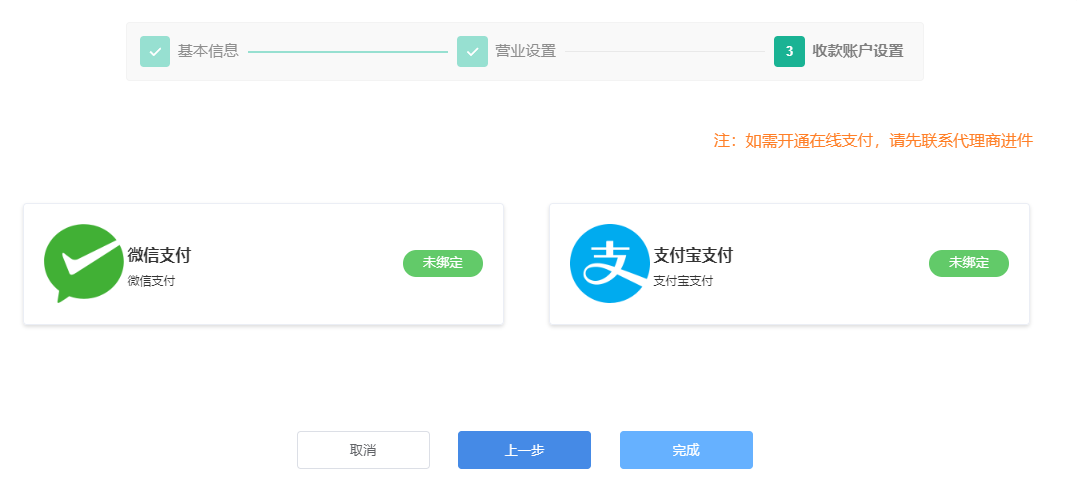Click the bold 支付宝支付 title

[693, 255]
